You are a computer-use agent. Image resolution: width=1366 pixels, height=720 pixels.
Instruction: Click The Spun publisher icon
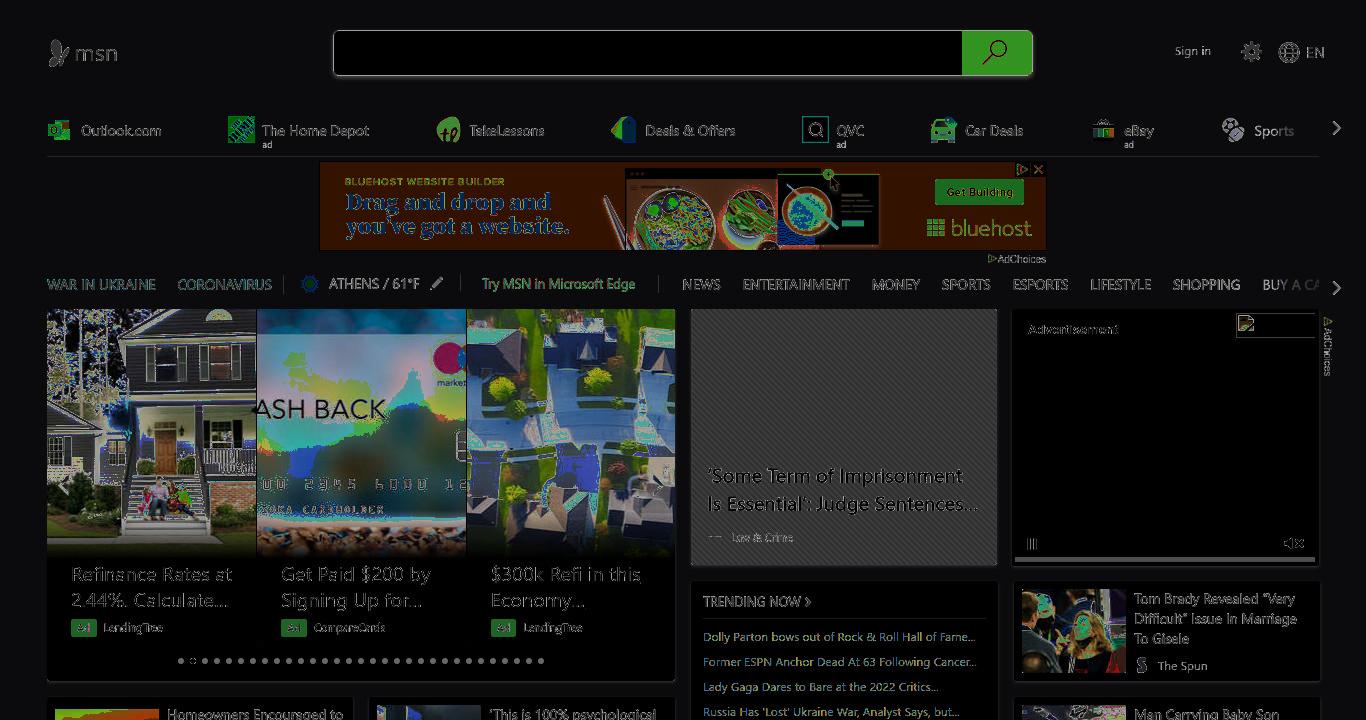click(1142, 665)
